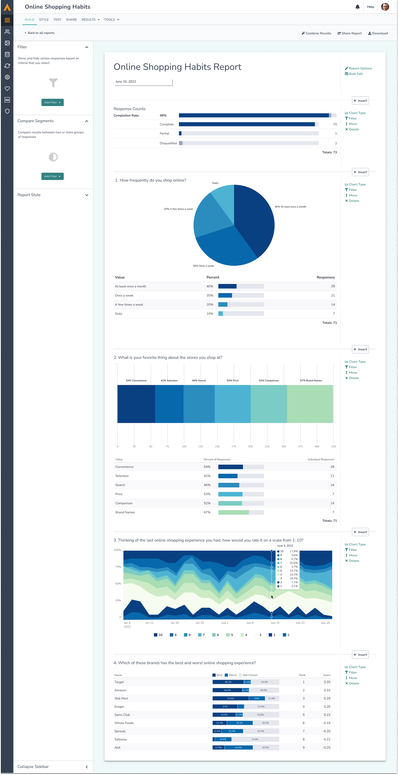The height and width of the screenshot is (775, 398).
Task: Click Insert above Response Counts
Action: pos(360,100)
